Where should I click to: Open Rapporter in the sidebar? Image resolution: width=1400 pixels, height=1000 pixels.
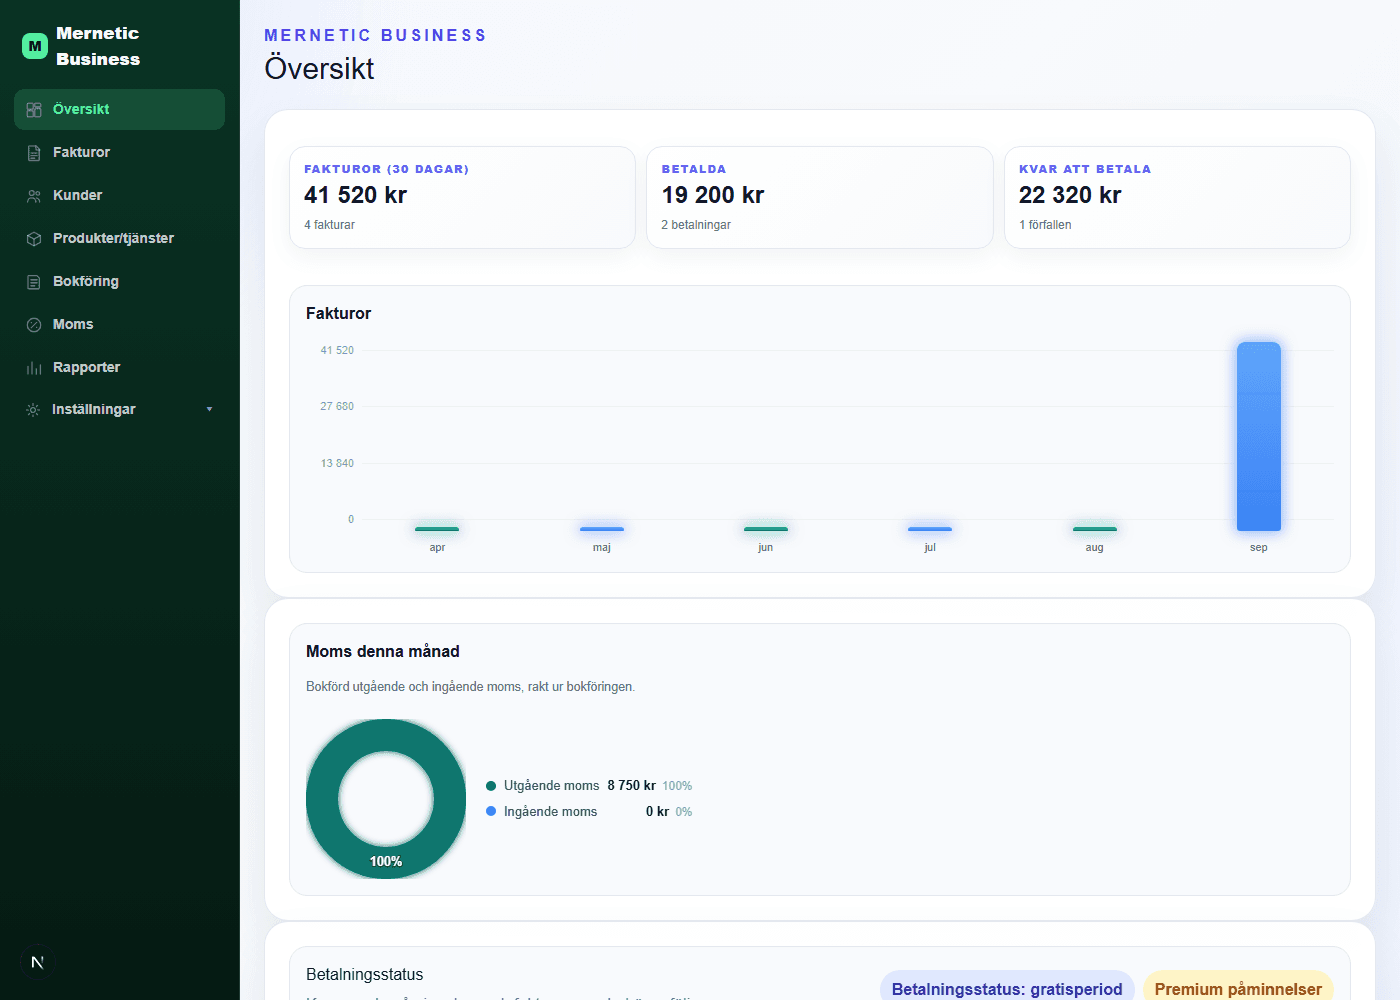119,367
